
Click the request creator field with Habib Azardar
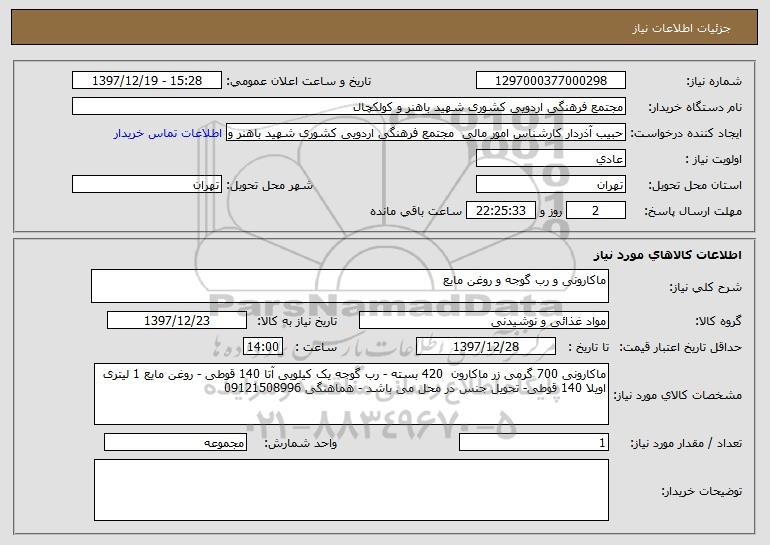click(x=426, y=133)
